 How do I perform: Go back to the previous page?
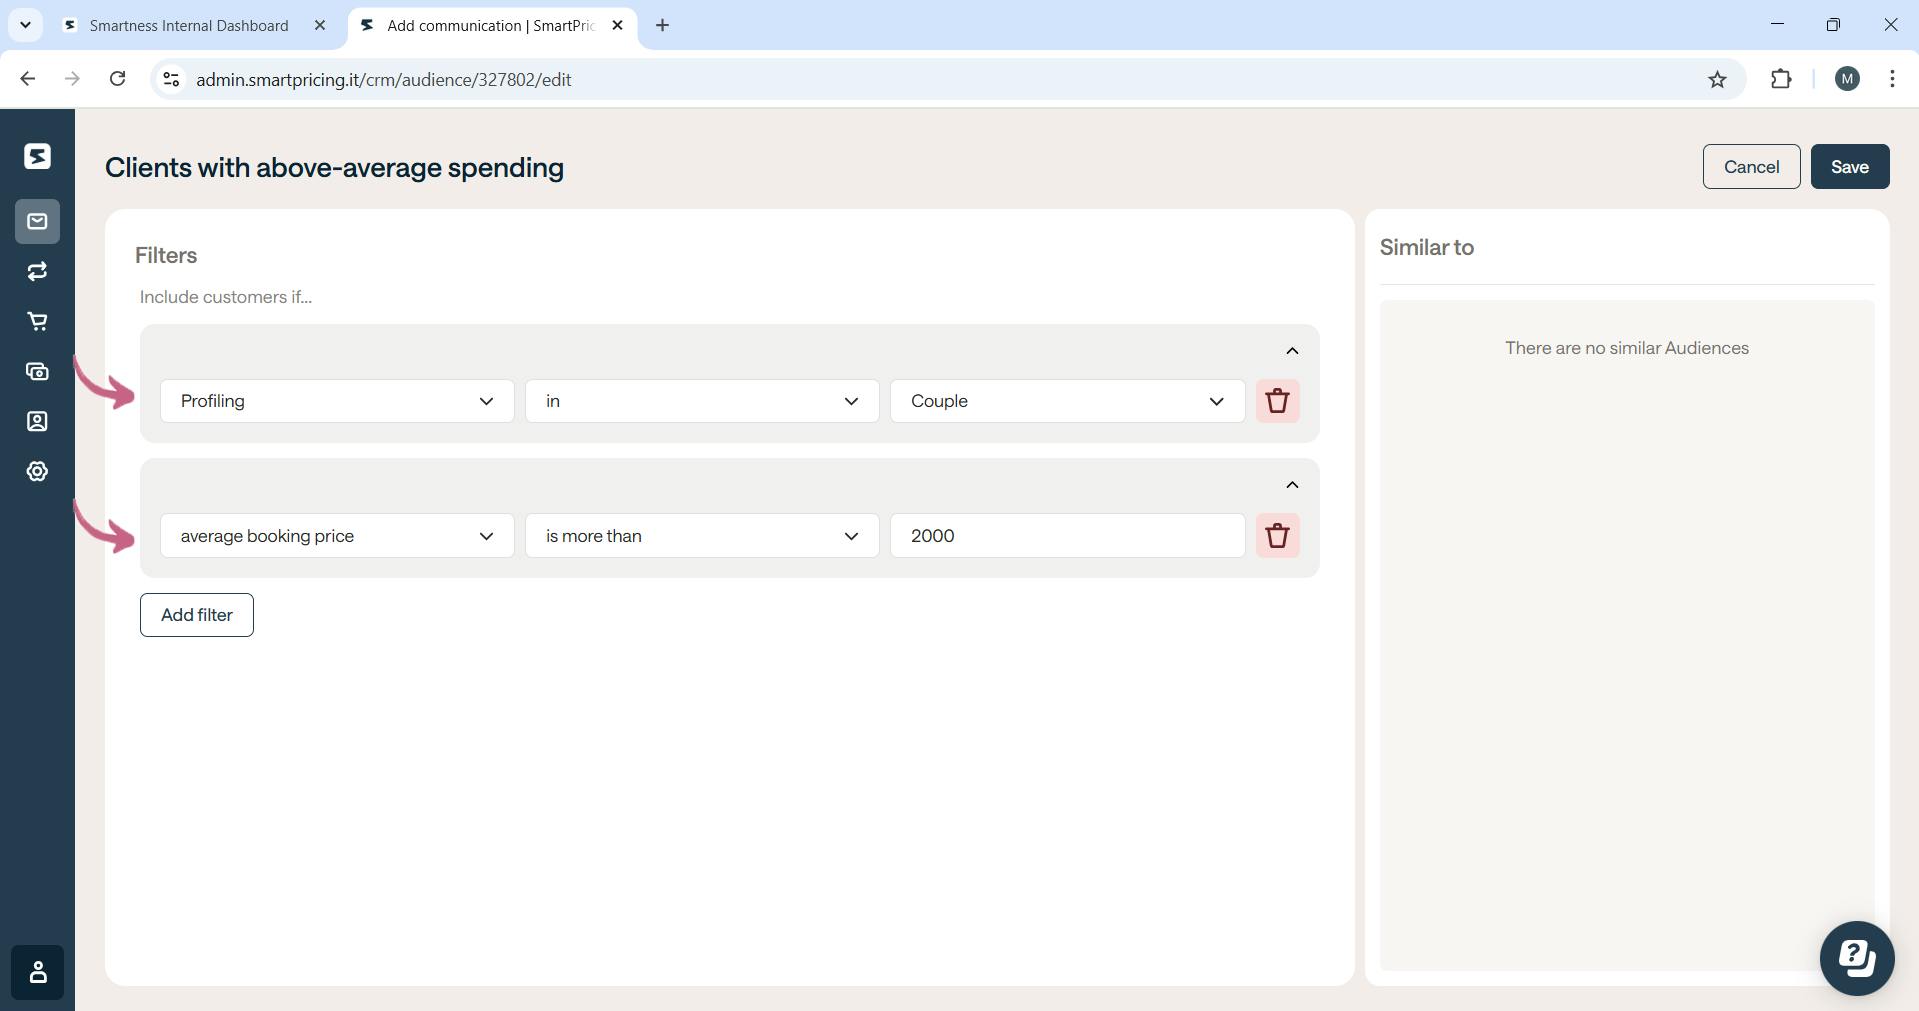pyautogui.click(x=28, y=79)
